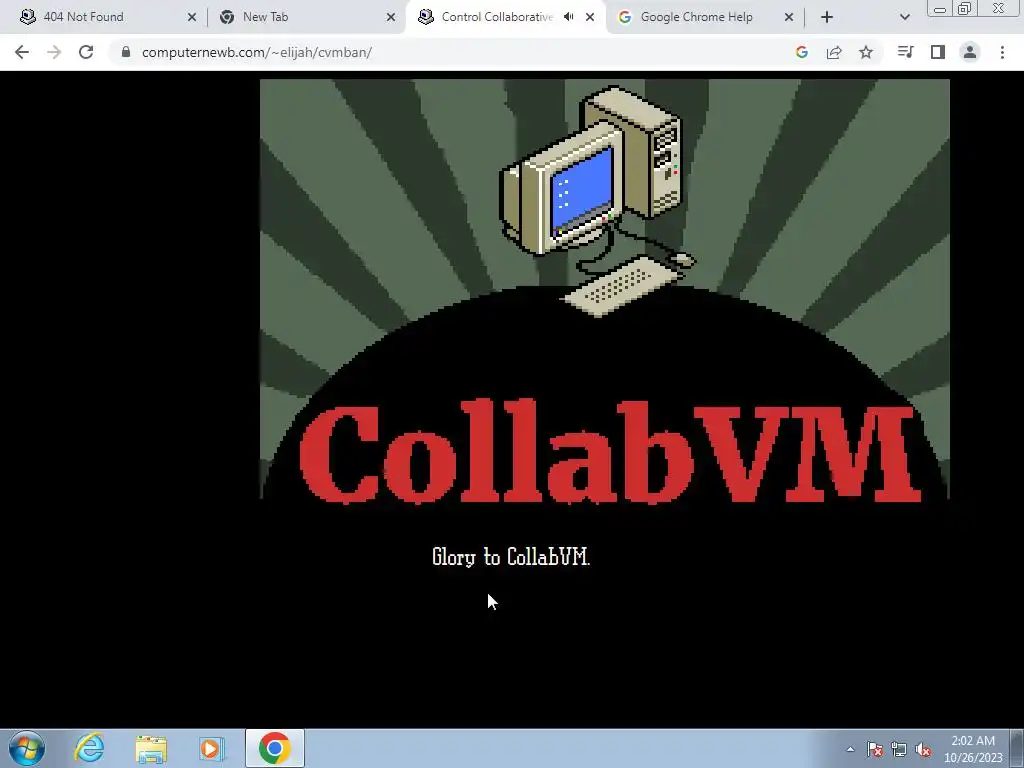The image size is (1024, 768).
Task: Bookmark this page with the star icon
Action: [x=865, y=52]
